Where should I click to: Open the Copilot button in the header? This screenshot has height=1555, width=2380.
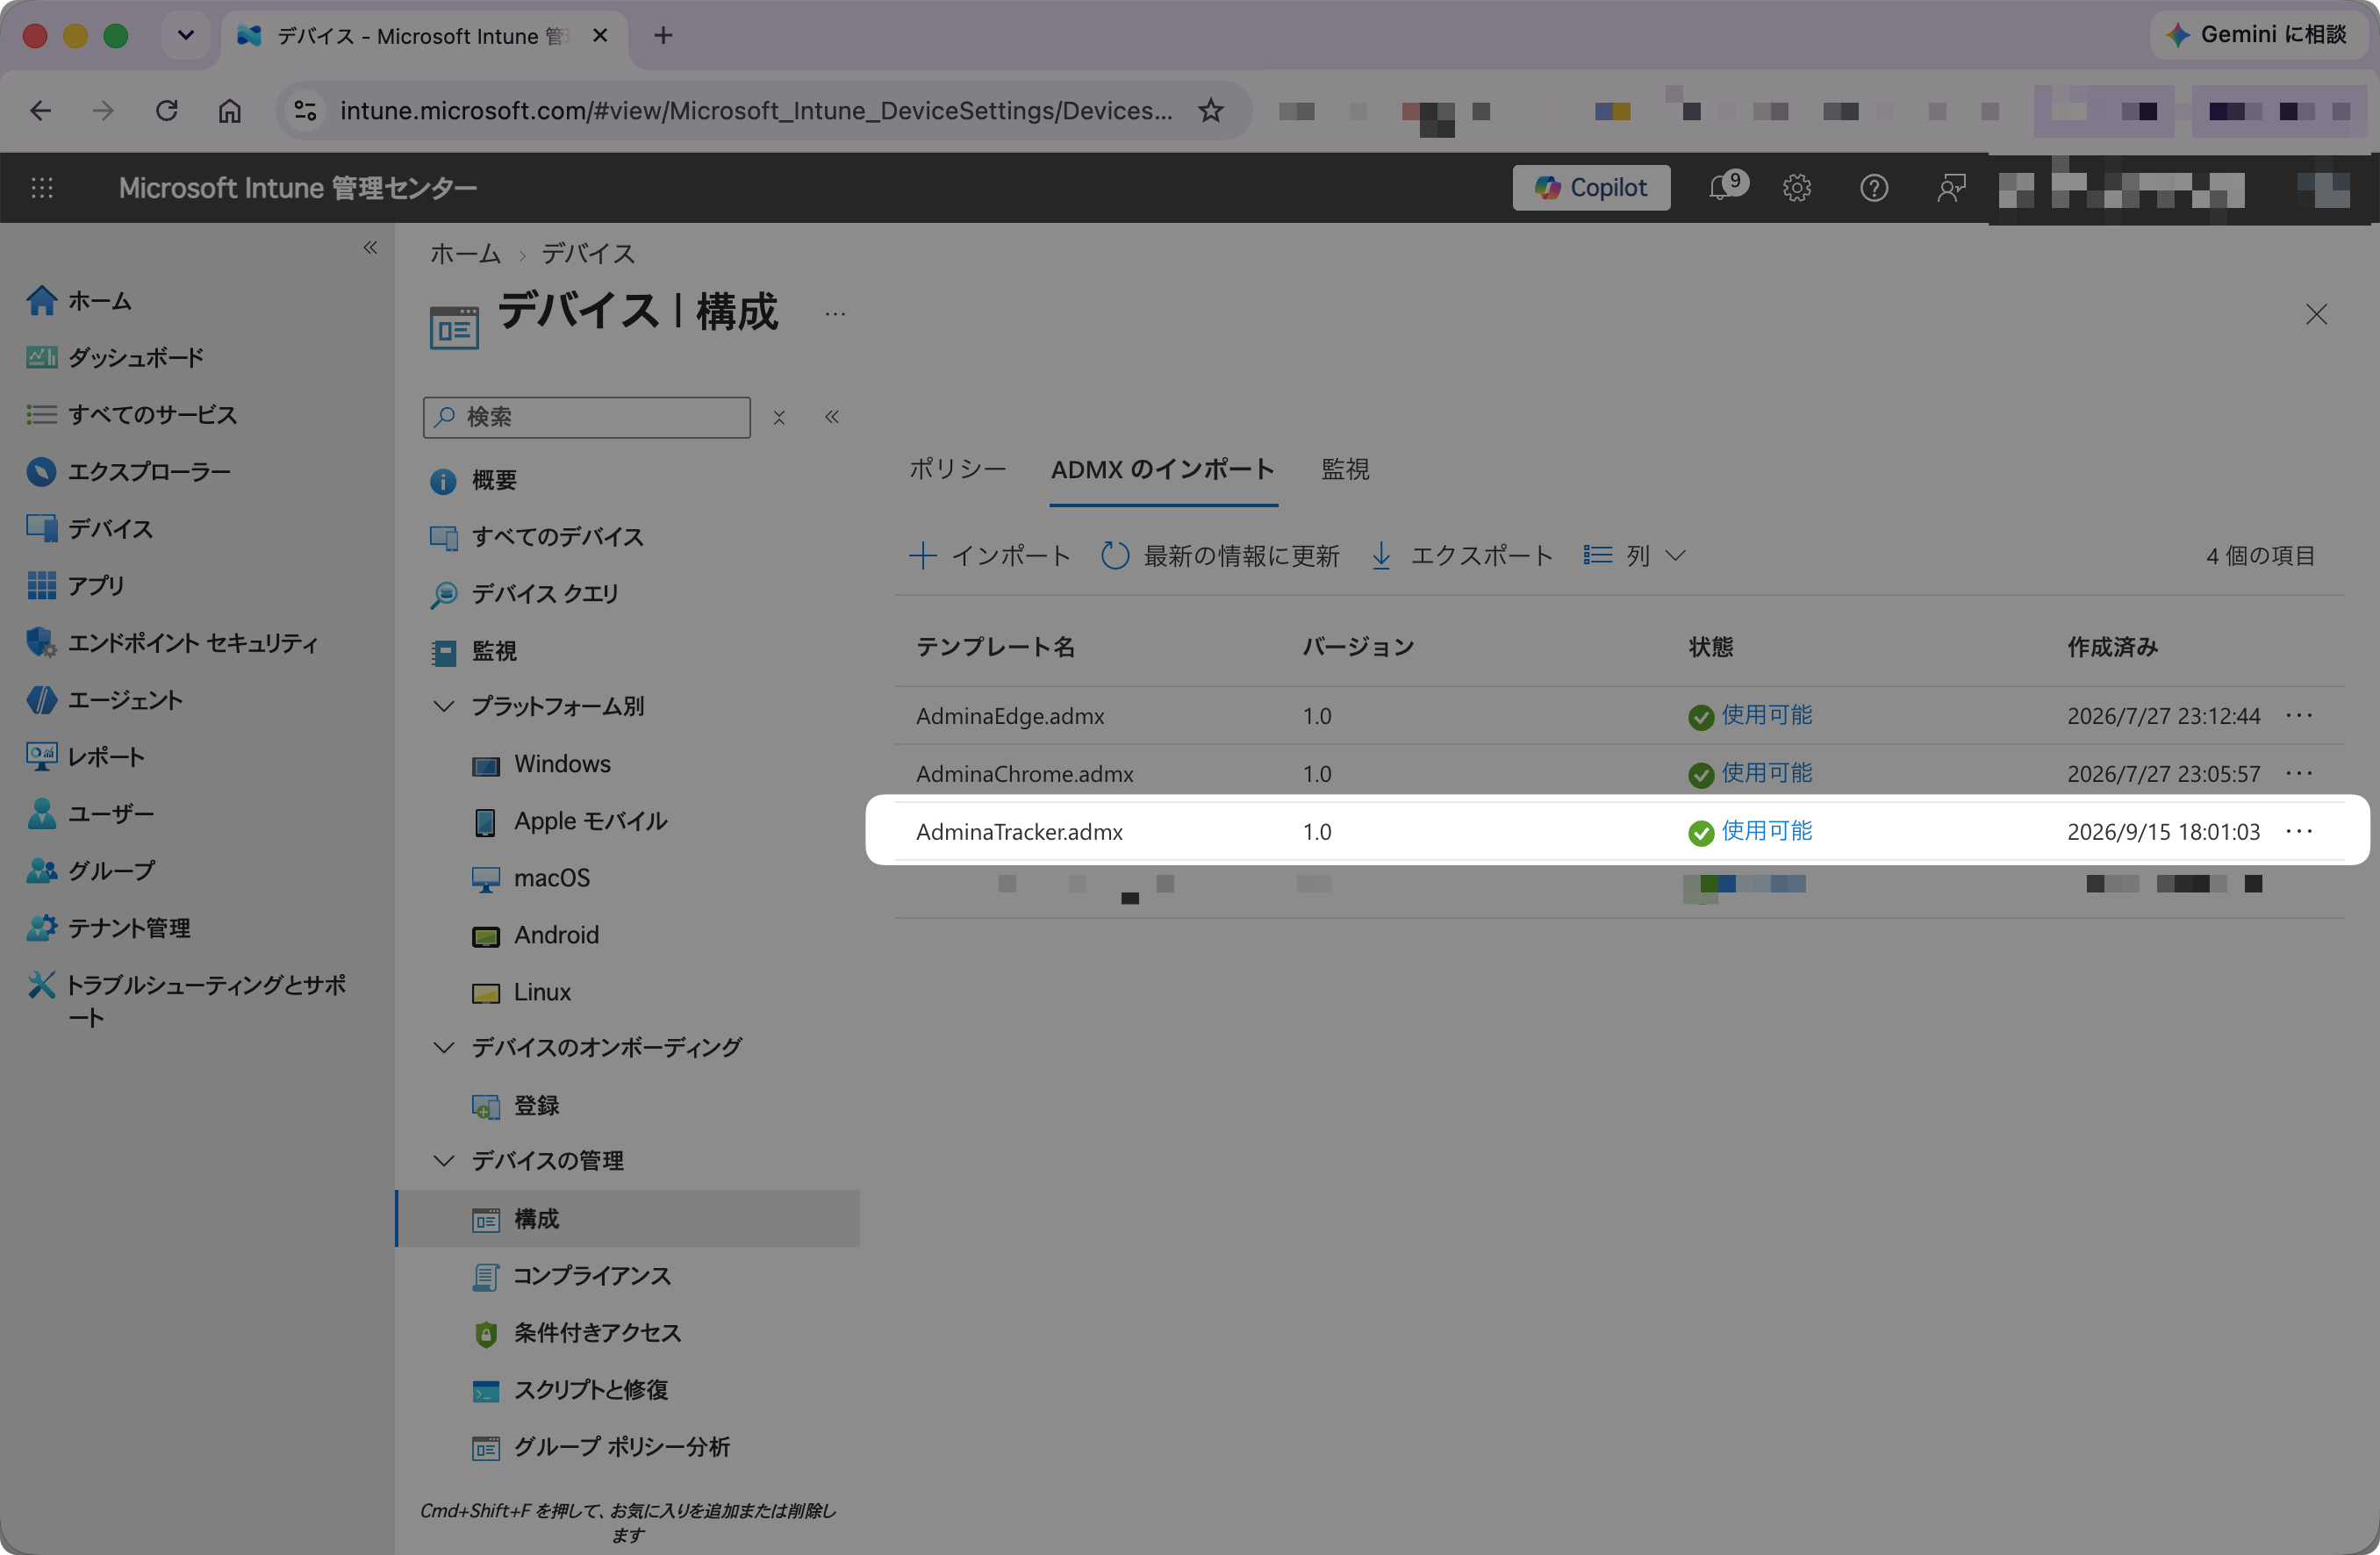coord(1590,188)
